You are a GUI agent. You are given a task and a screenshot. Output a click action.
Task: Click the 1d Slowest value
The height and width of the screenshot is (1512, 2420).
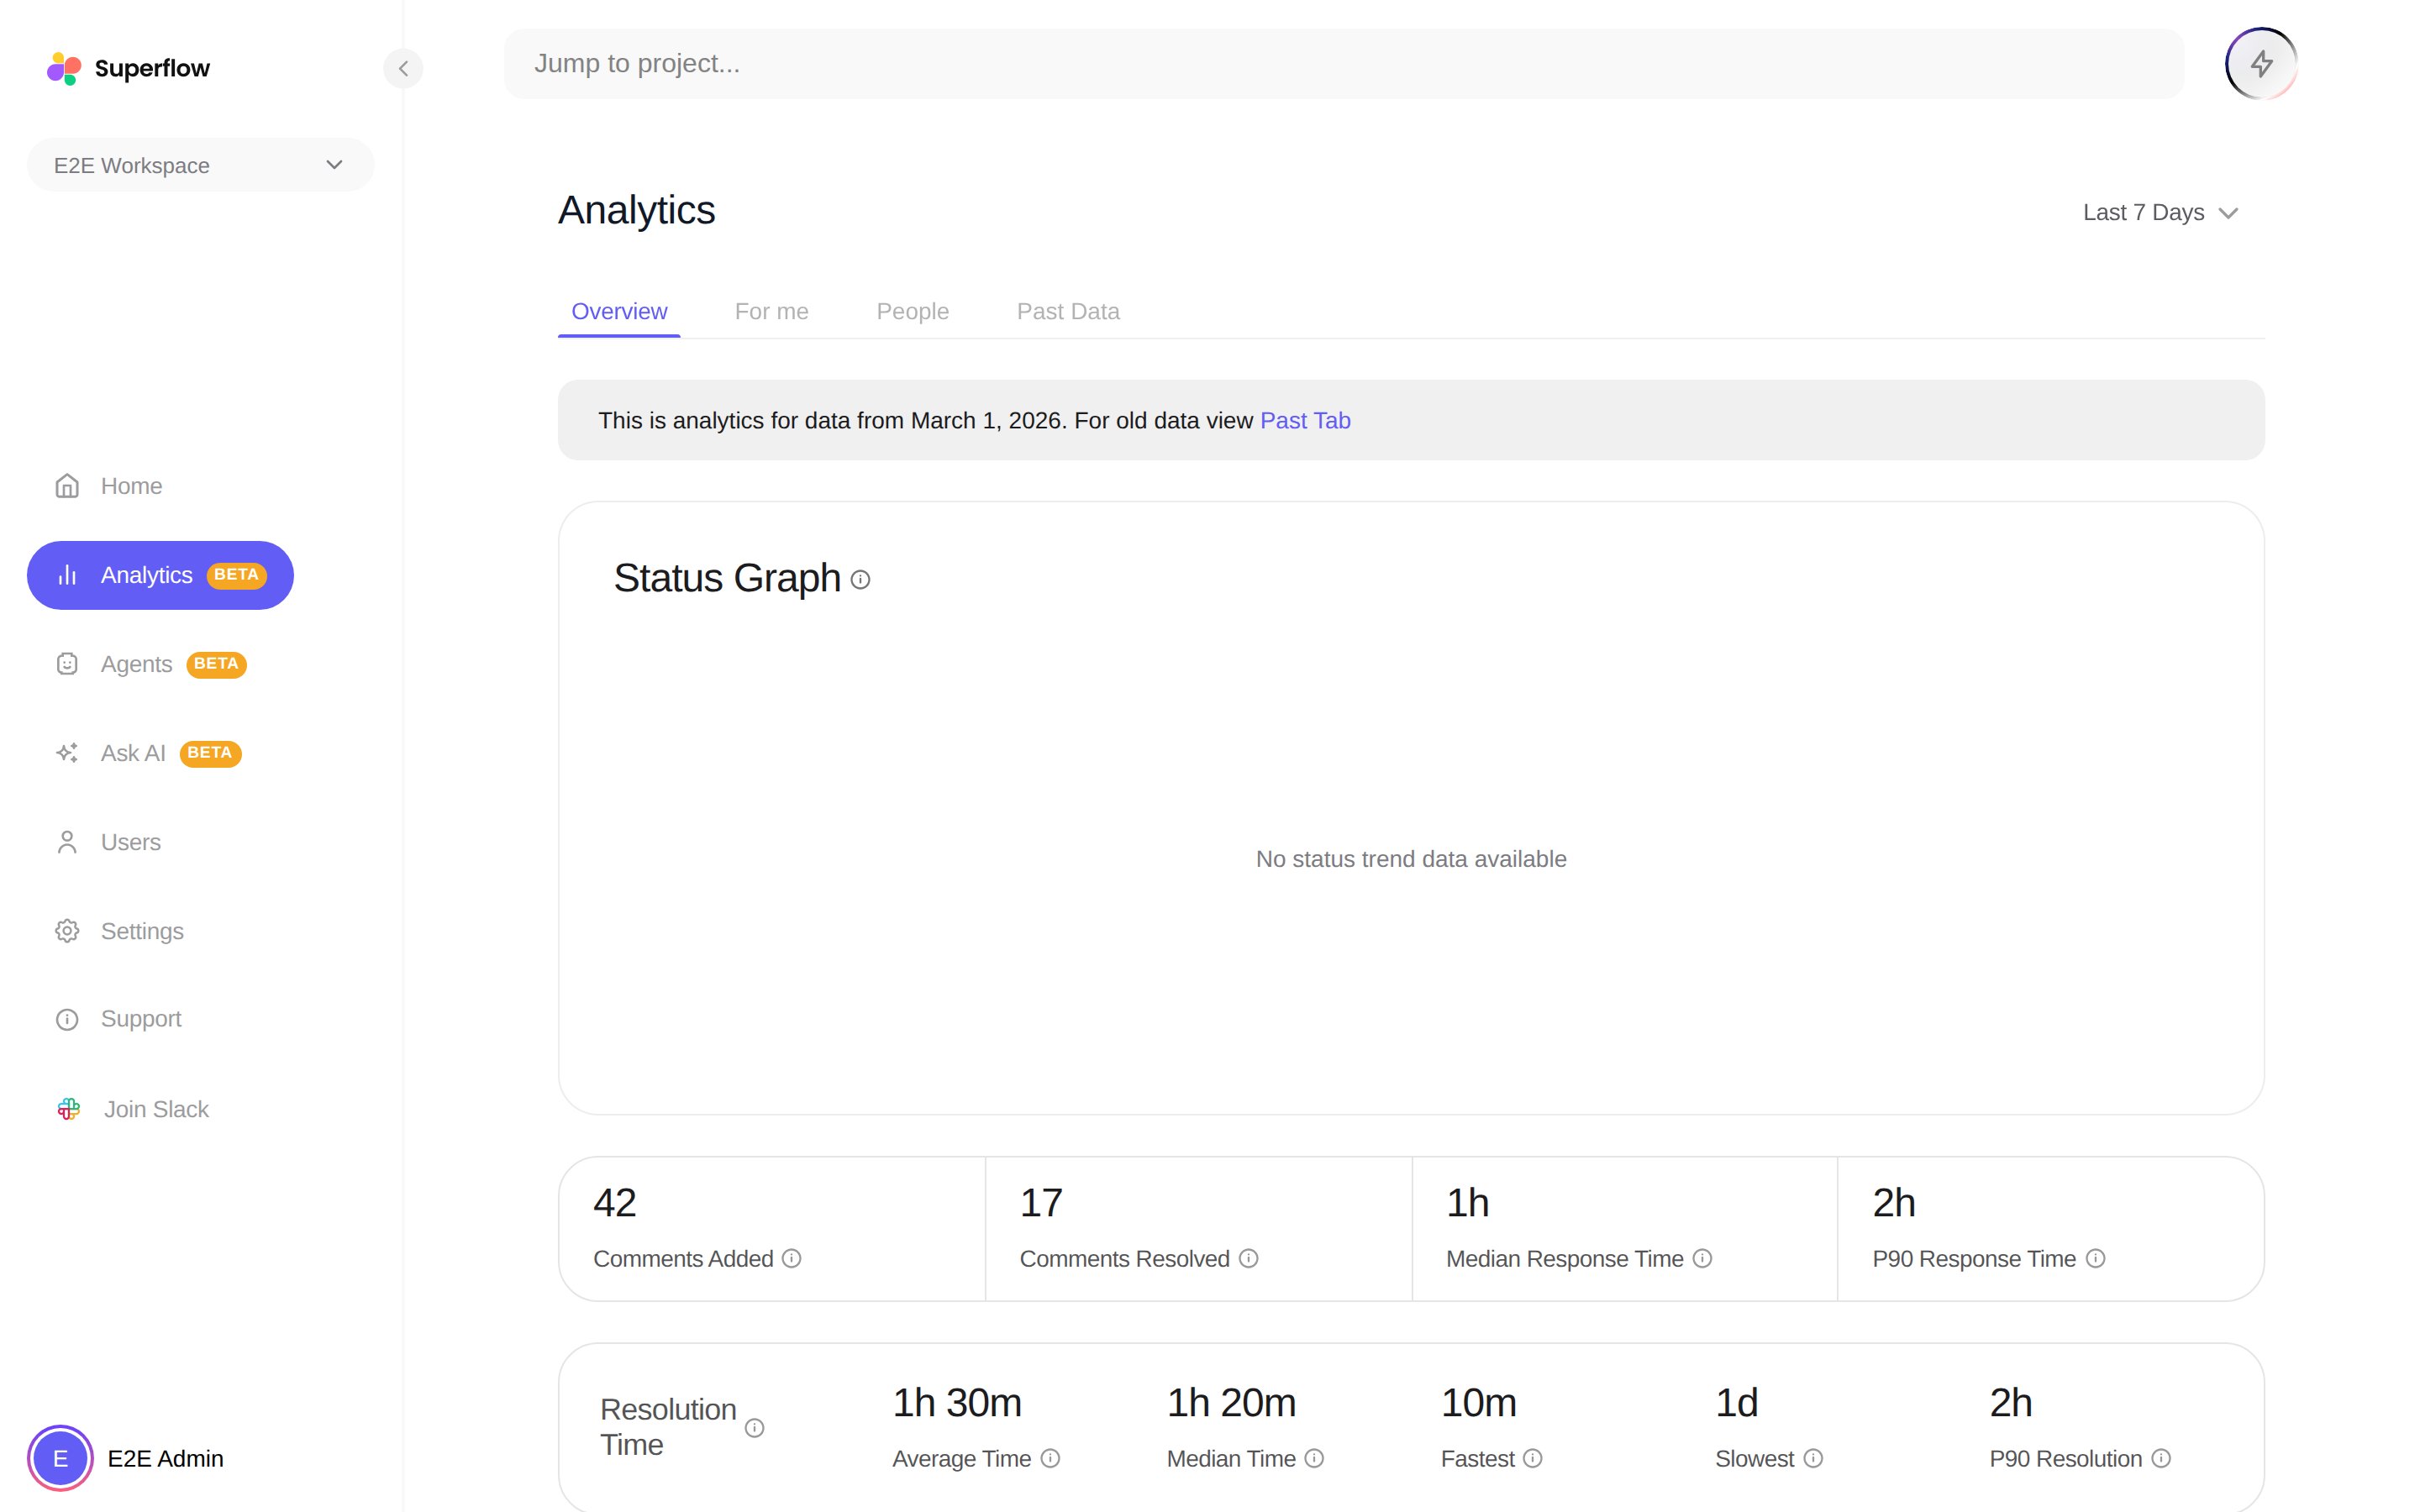tap(1737, 1403)
